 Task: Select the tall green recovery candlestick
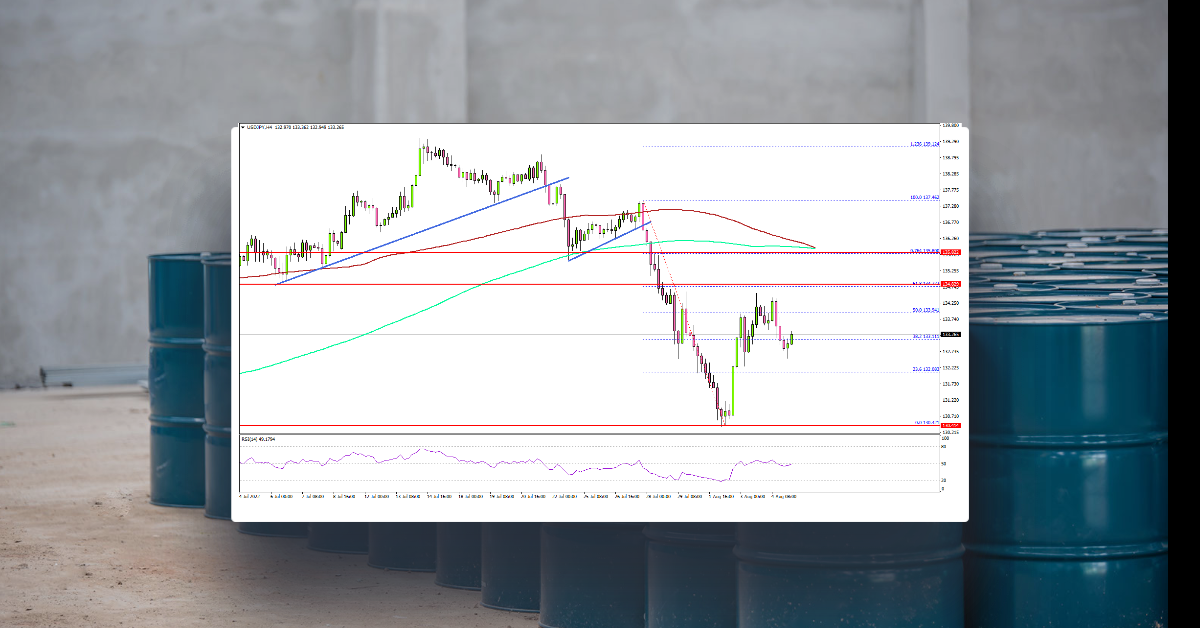tap(731, 398)
